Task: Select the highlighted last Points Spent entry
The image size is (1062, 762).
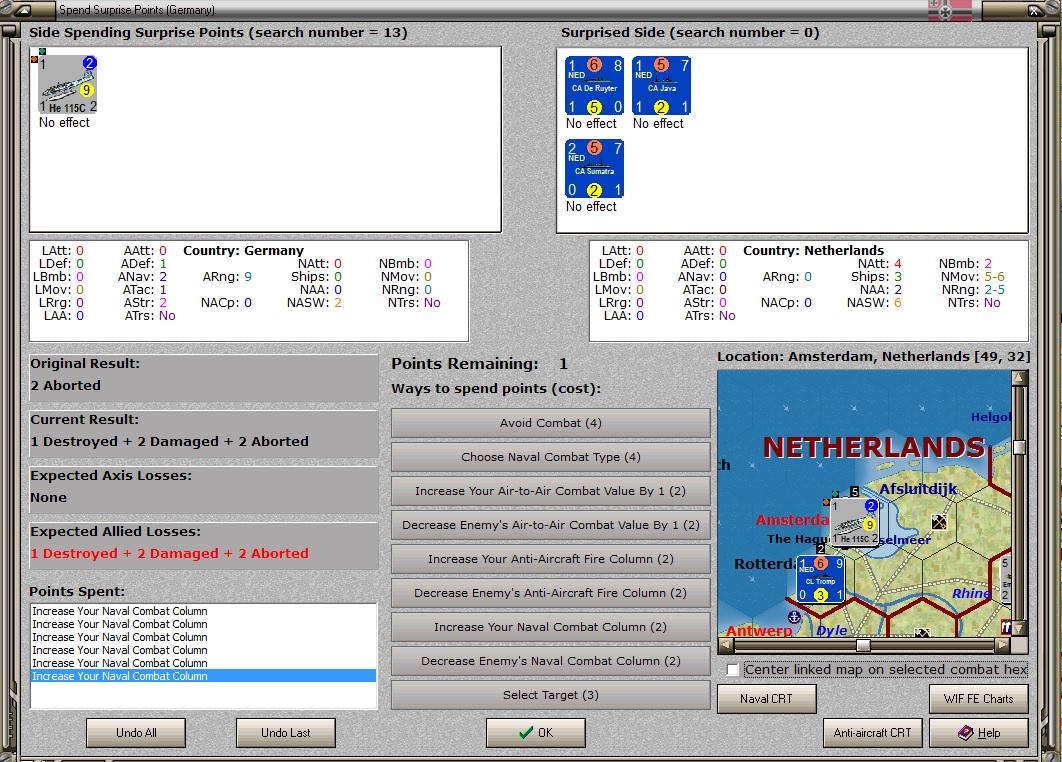Action: tap(203, 676)
